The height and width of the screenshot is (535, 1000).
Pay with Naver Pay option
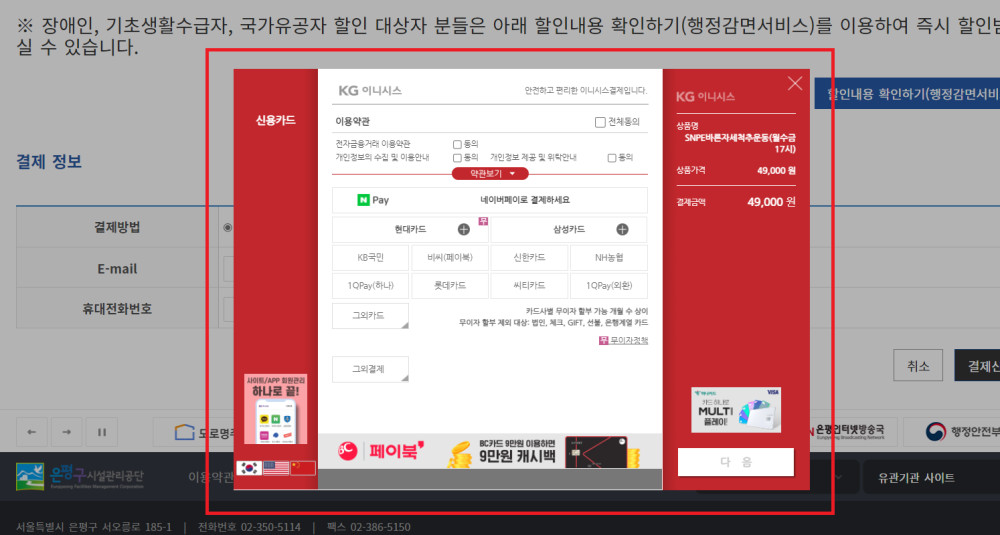tap(490, 200)
